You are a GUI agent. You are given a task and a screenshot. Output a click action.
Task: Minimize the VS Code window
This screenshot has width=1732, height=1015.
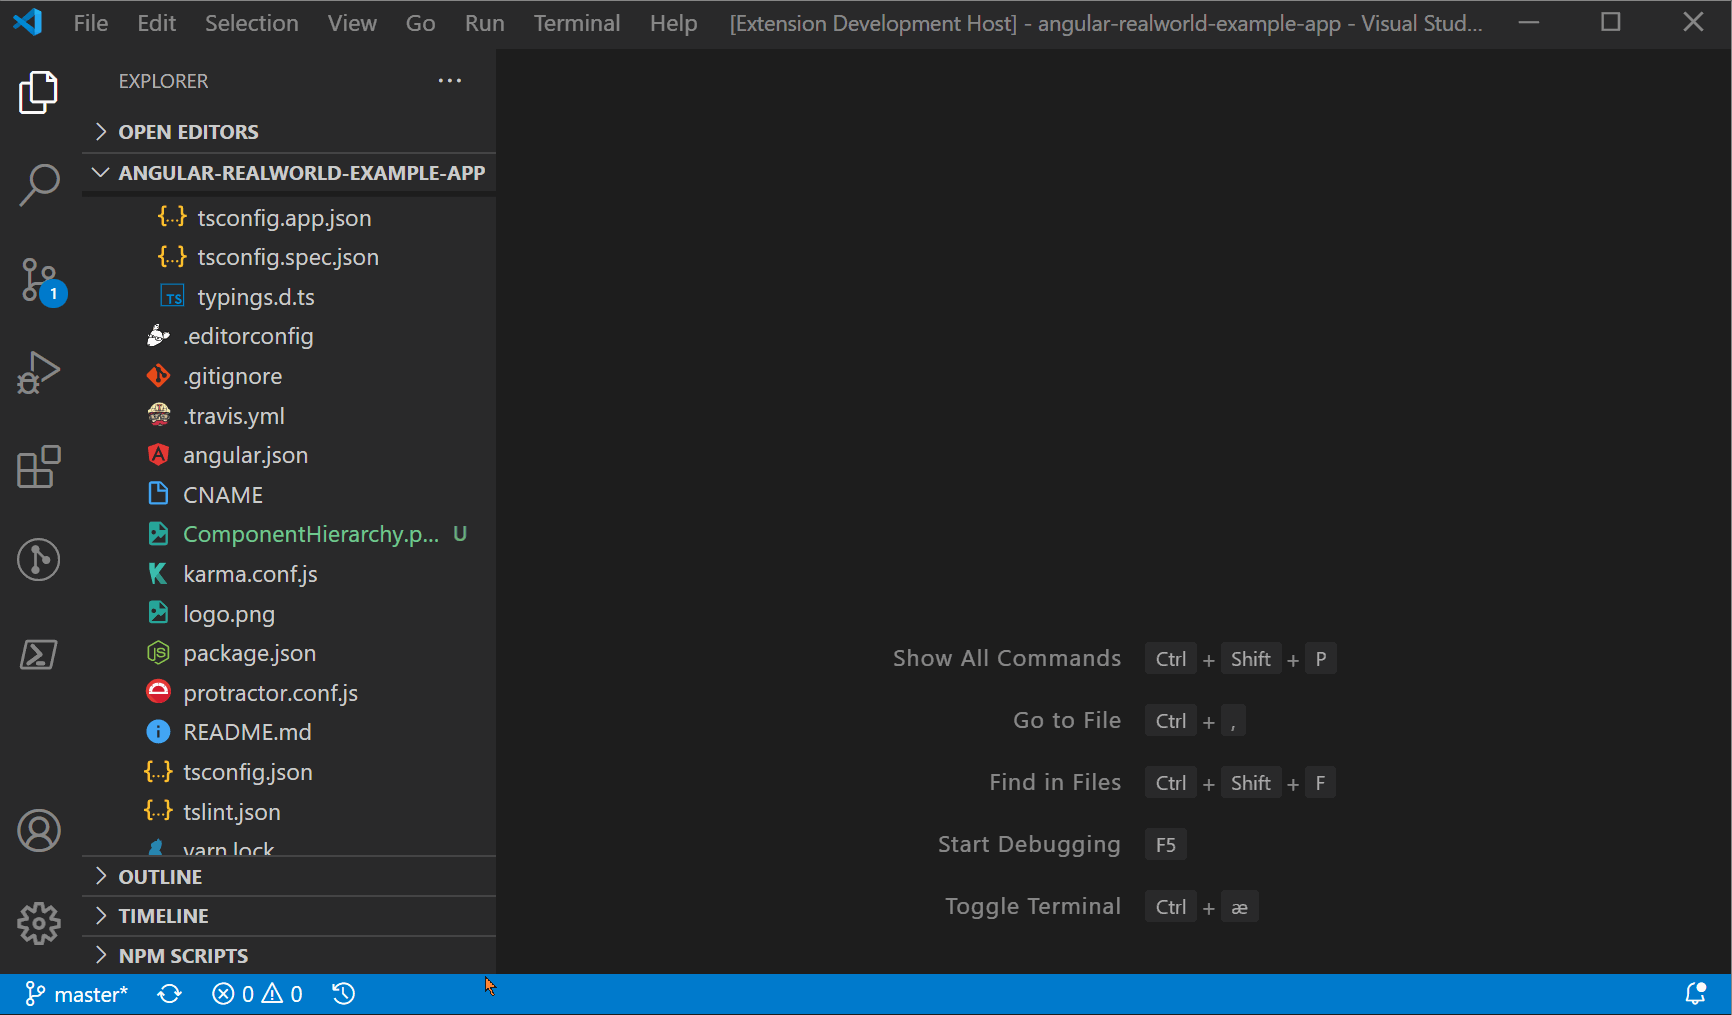1529,22
